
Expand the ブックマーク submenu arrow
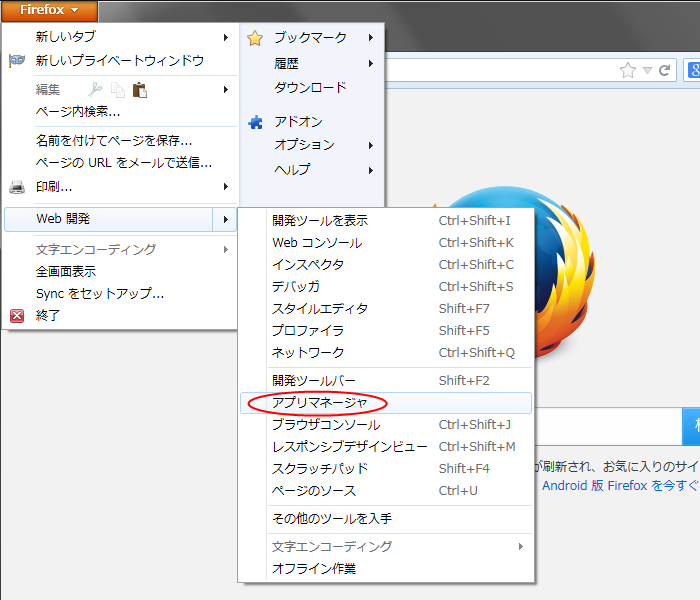point(371,38)
